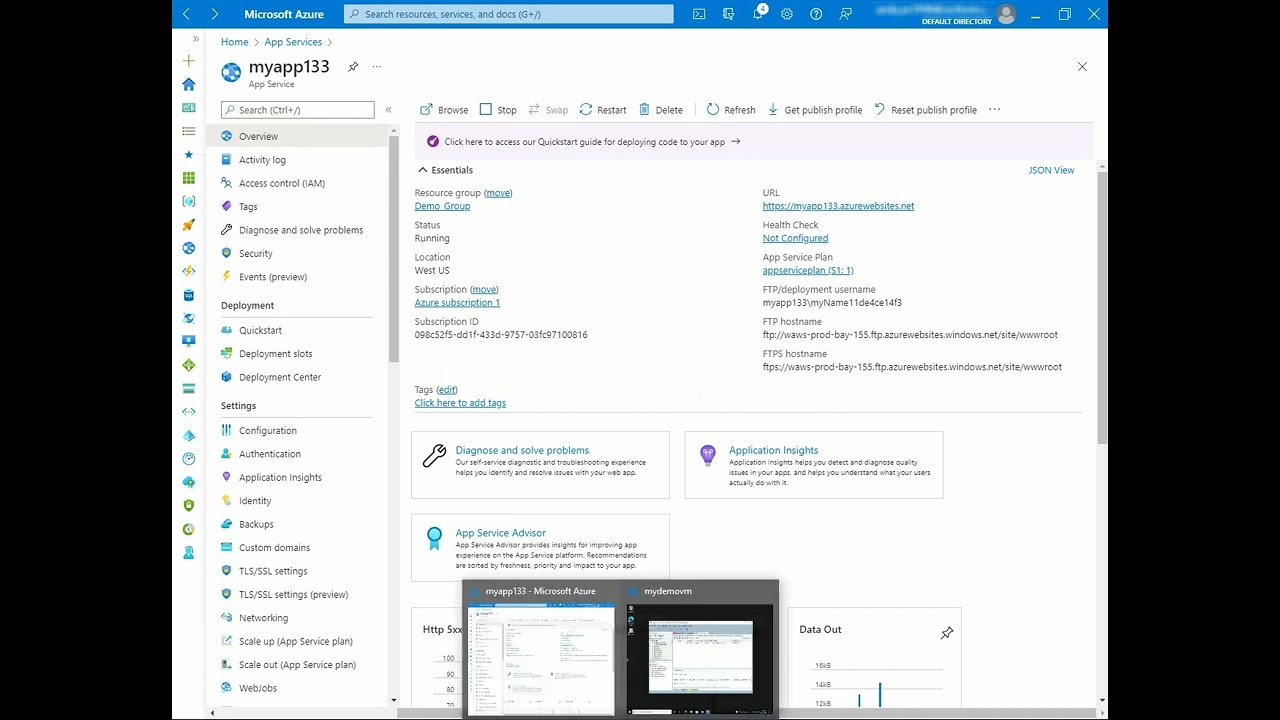Open command bar overflow ellipsis
This screenshot has height=720, width=1280.
tap(995, 110)
